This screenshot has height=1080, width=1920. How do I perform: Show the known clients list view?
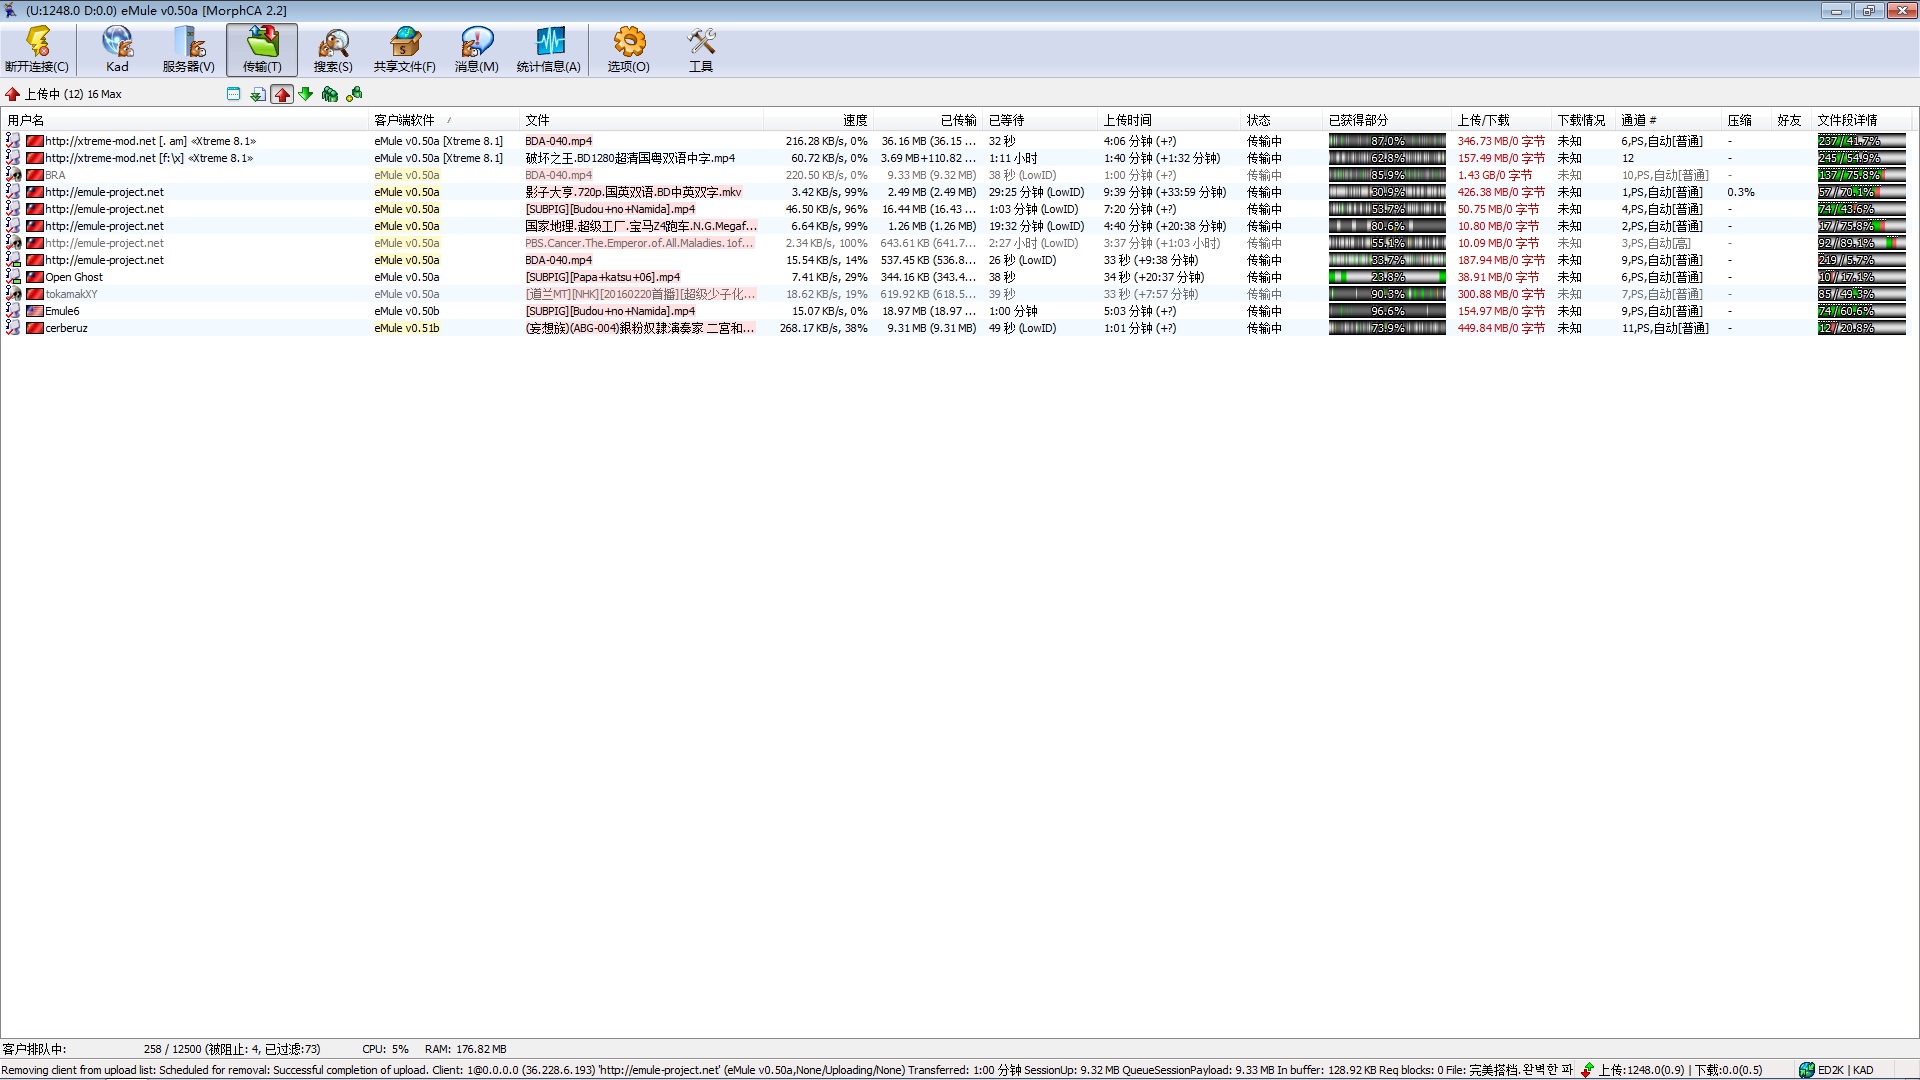coord(354,94)
